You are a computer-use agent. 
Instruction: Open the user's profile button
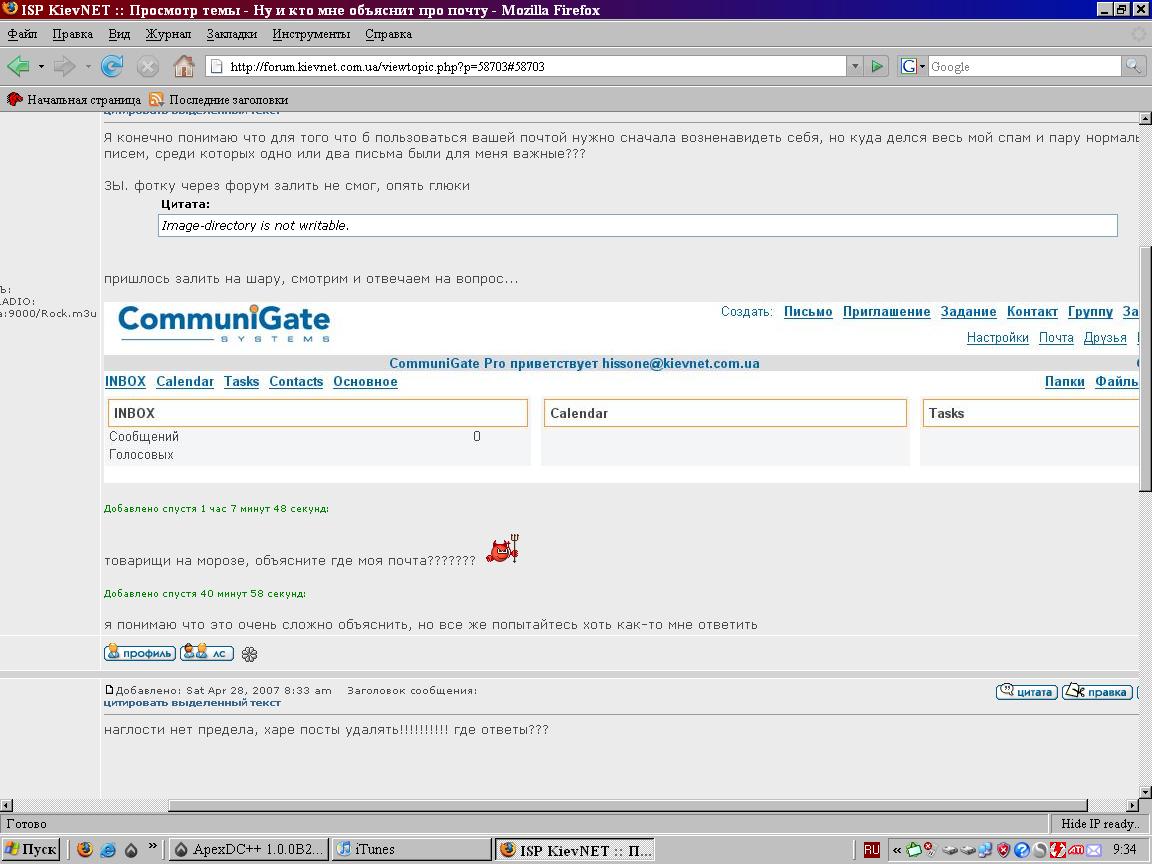[140, 653]
